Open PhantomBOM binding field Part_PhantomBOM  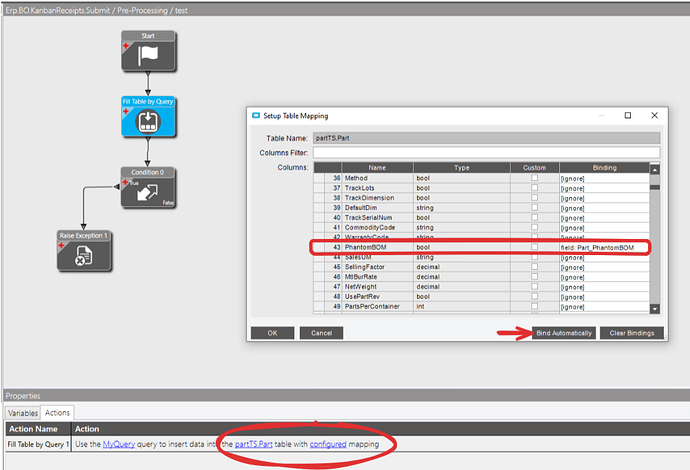(x=604, y=247)
